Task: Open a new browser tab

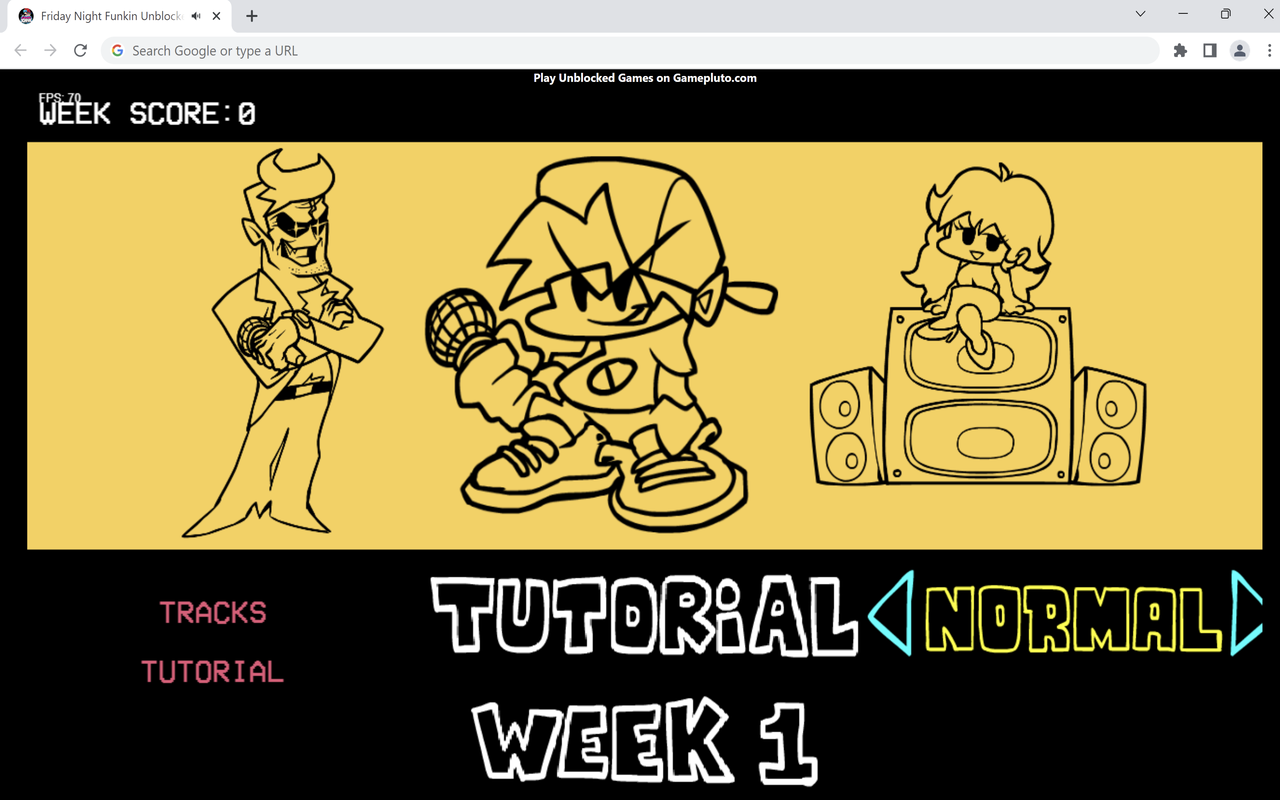Action: pyautogui.click(x=251, y=16)
